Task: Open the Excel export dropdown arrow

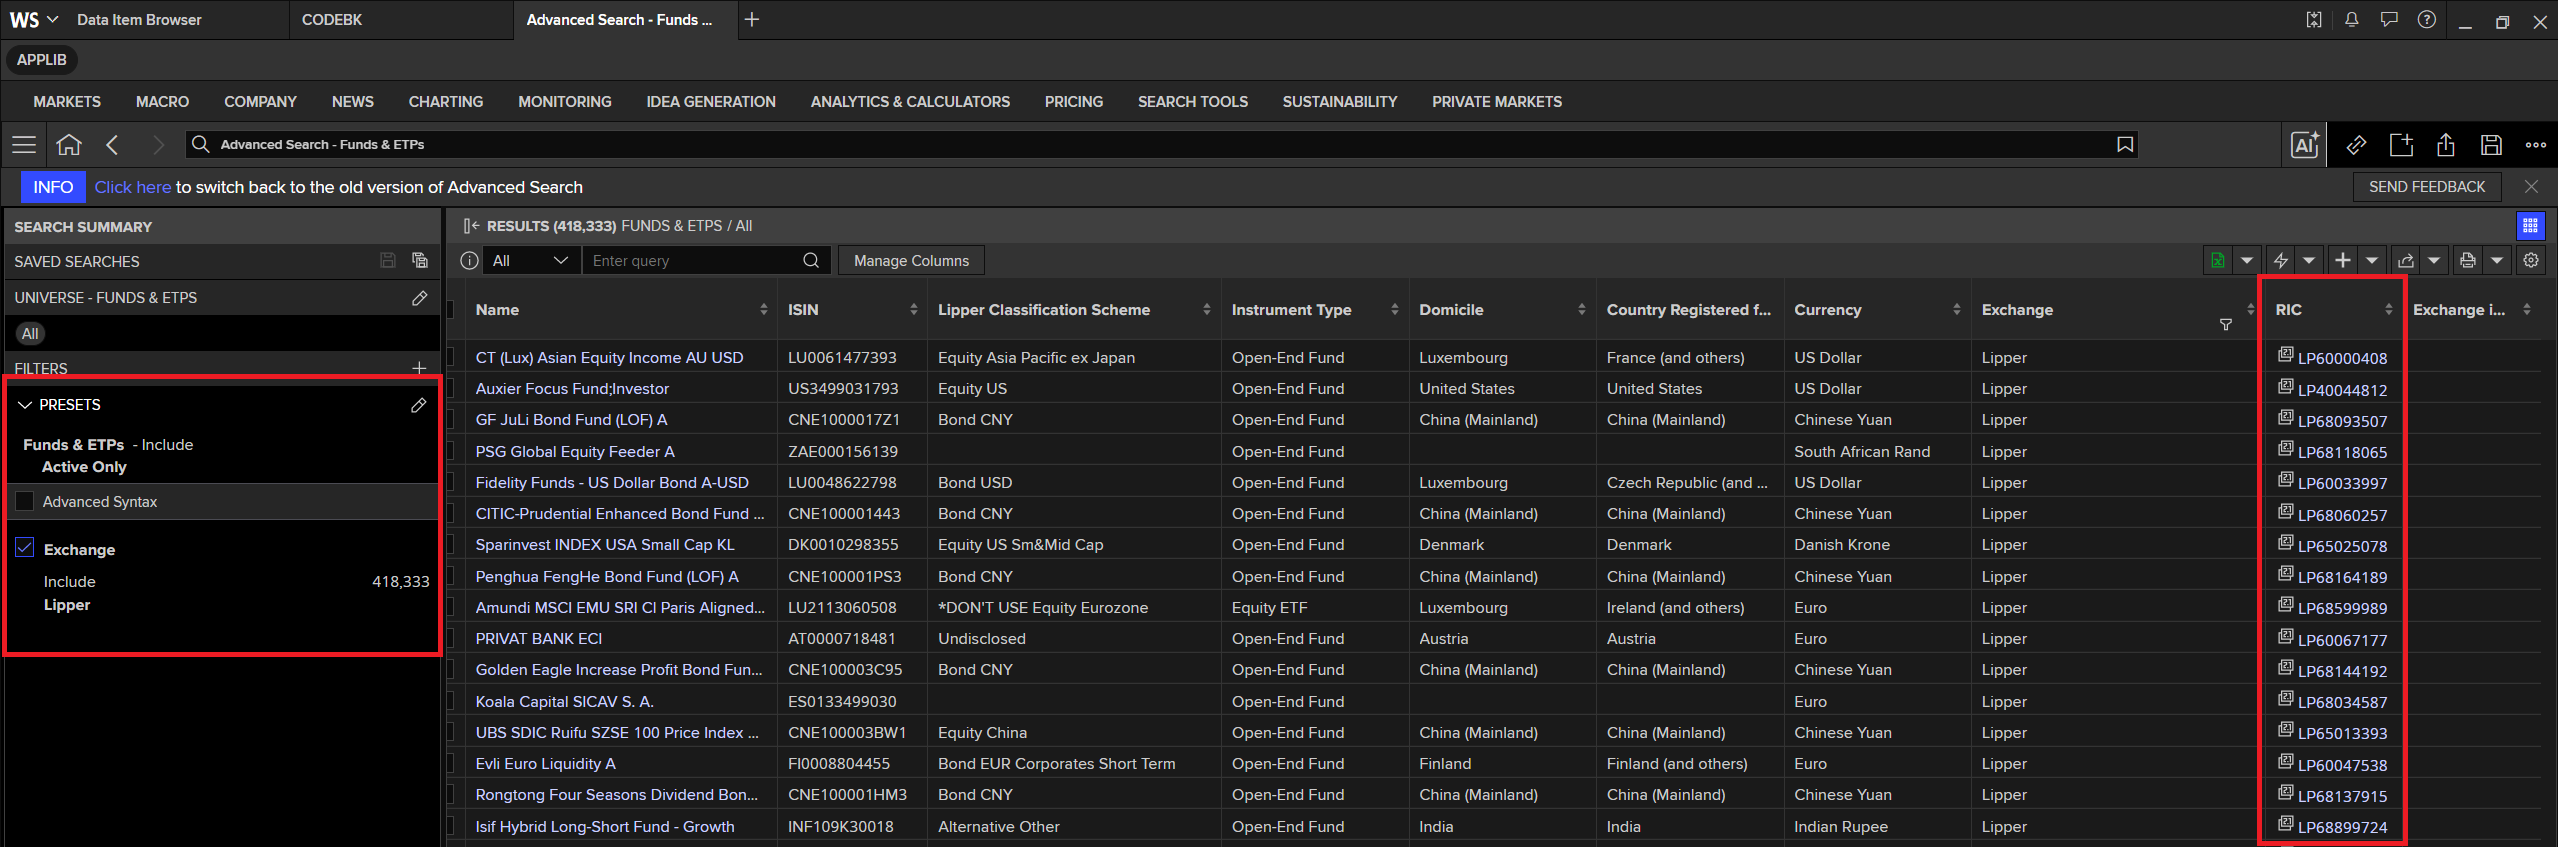Action: click(2247, 261)
